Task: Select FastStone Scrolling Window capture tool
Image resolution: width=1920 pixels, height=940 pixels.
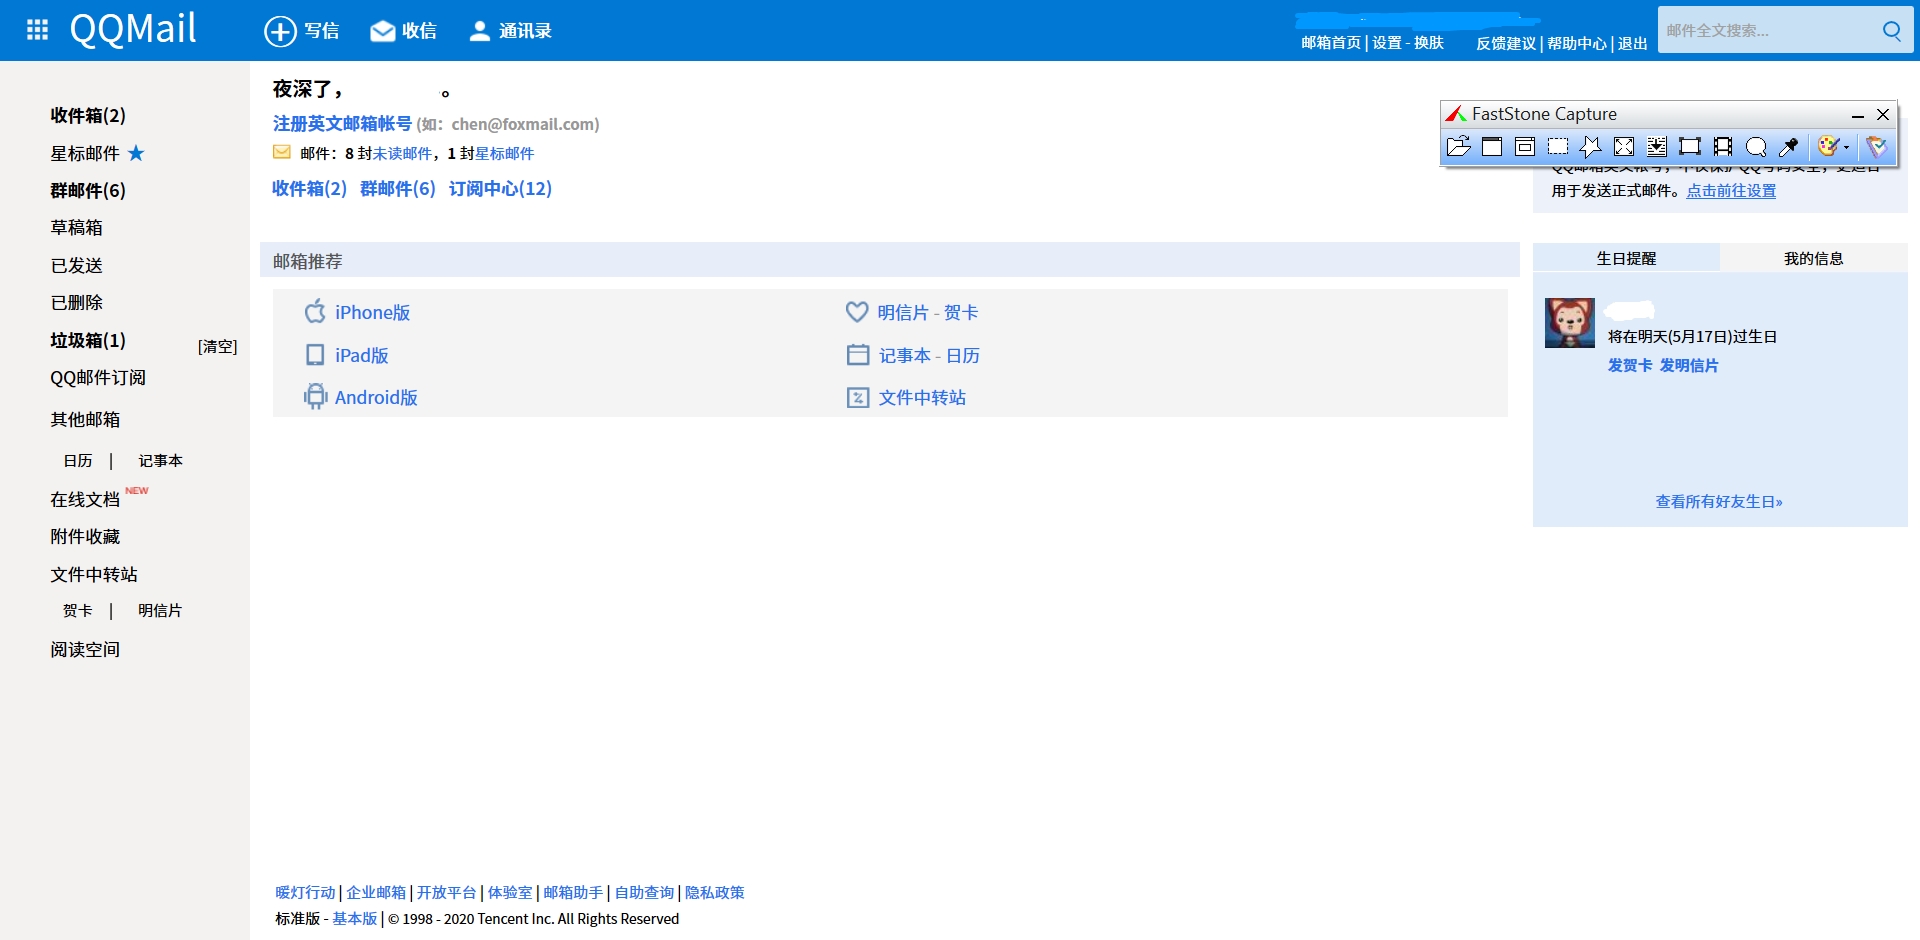Action: (x=1657, y=147)
